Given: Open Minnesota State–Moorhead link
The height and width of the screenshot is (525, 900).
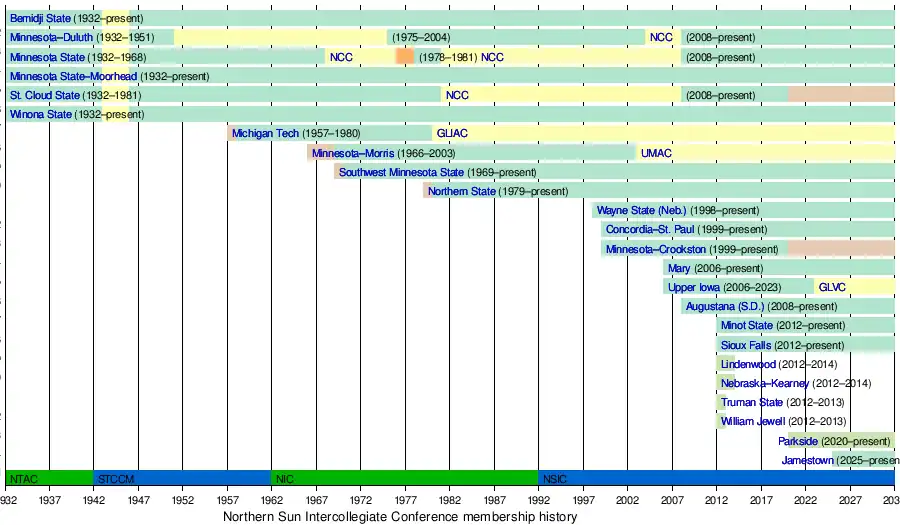Looking at the screenshot, I should pyautogui.click(x=73, y=76).
